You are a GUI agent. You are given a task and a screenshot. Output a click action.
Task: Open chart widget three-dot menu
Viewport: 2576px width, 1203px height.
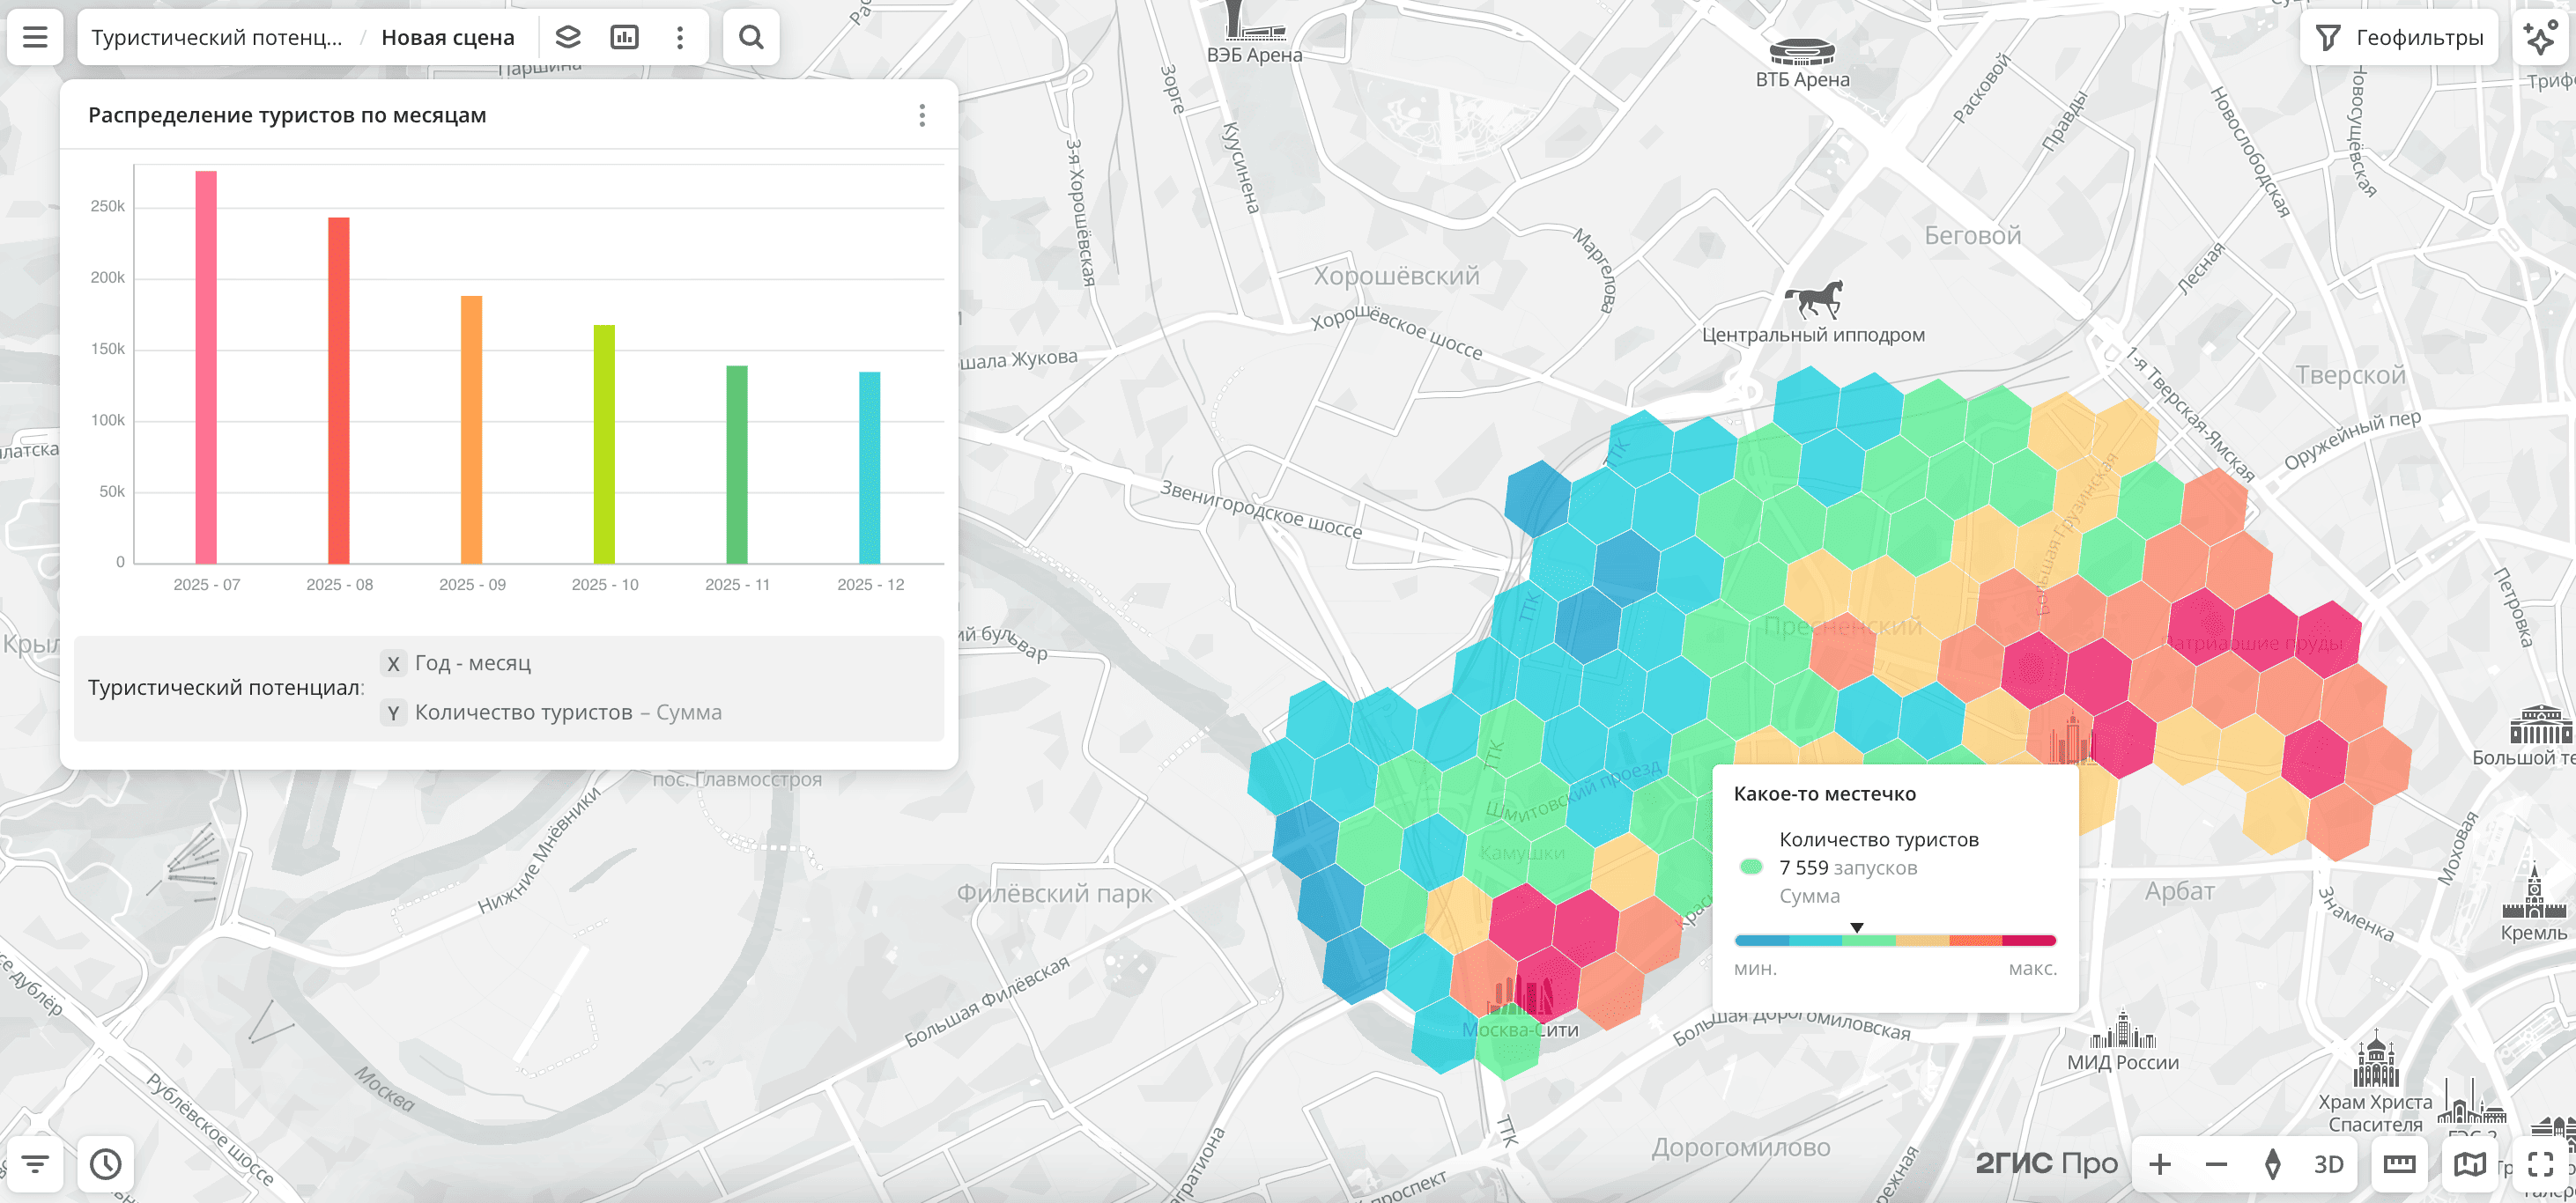coord(922,116)
